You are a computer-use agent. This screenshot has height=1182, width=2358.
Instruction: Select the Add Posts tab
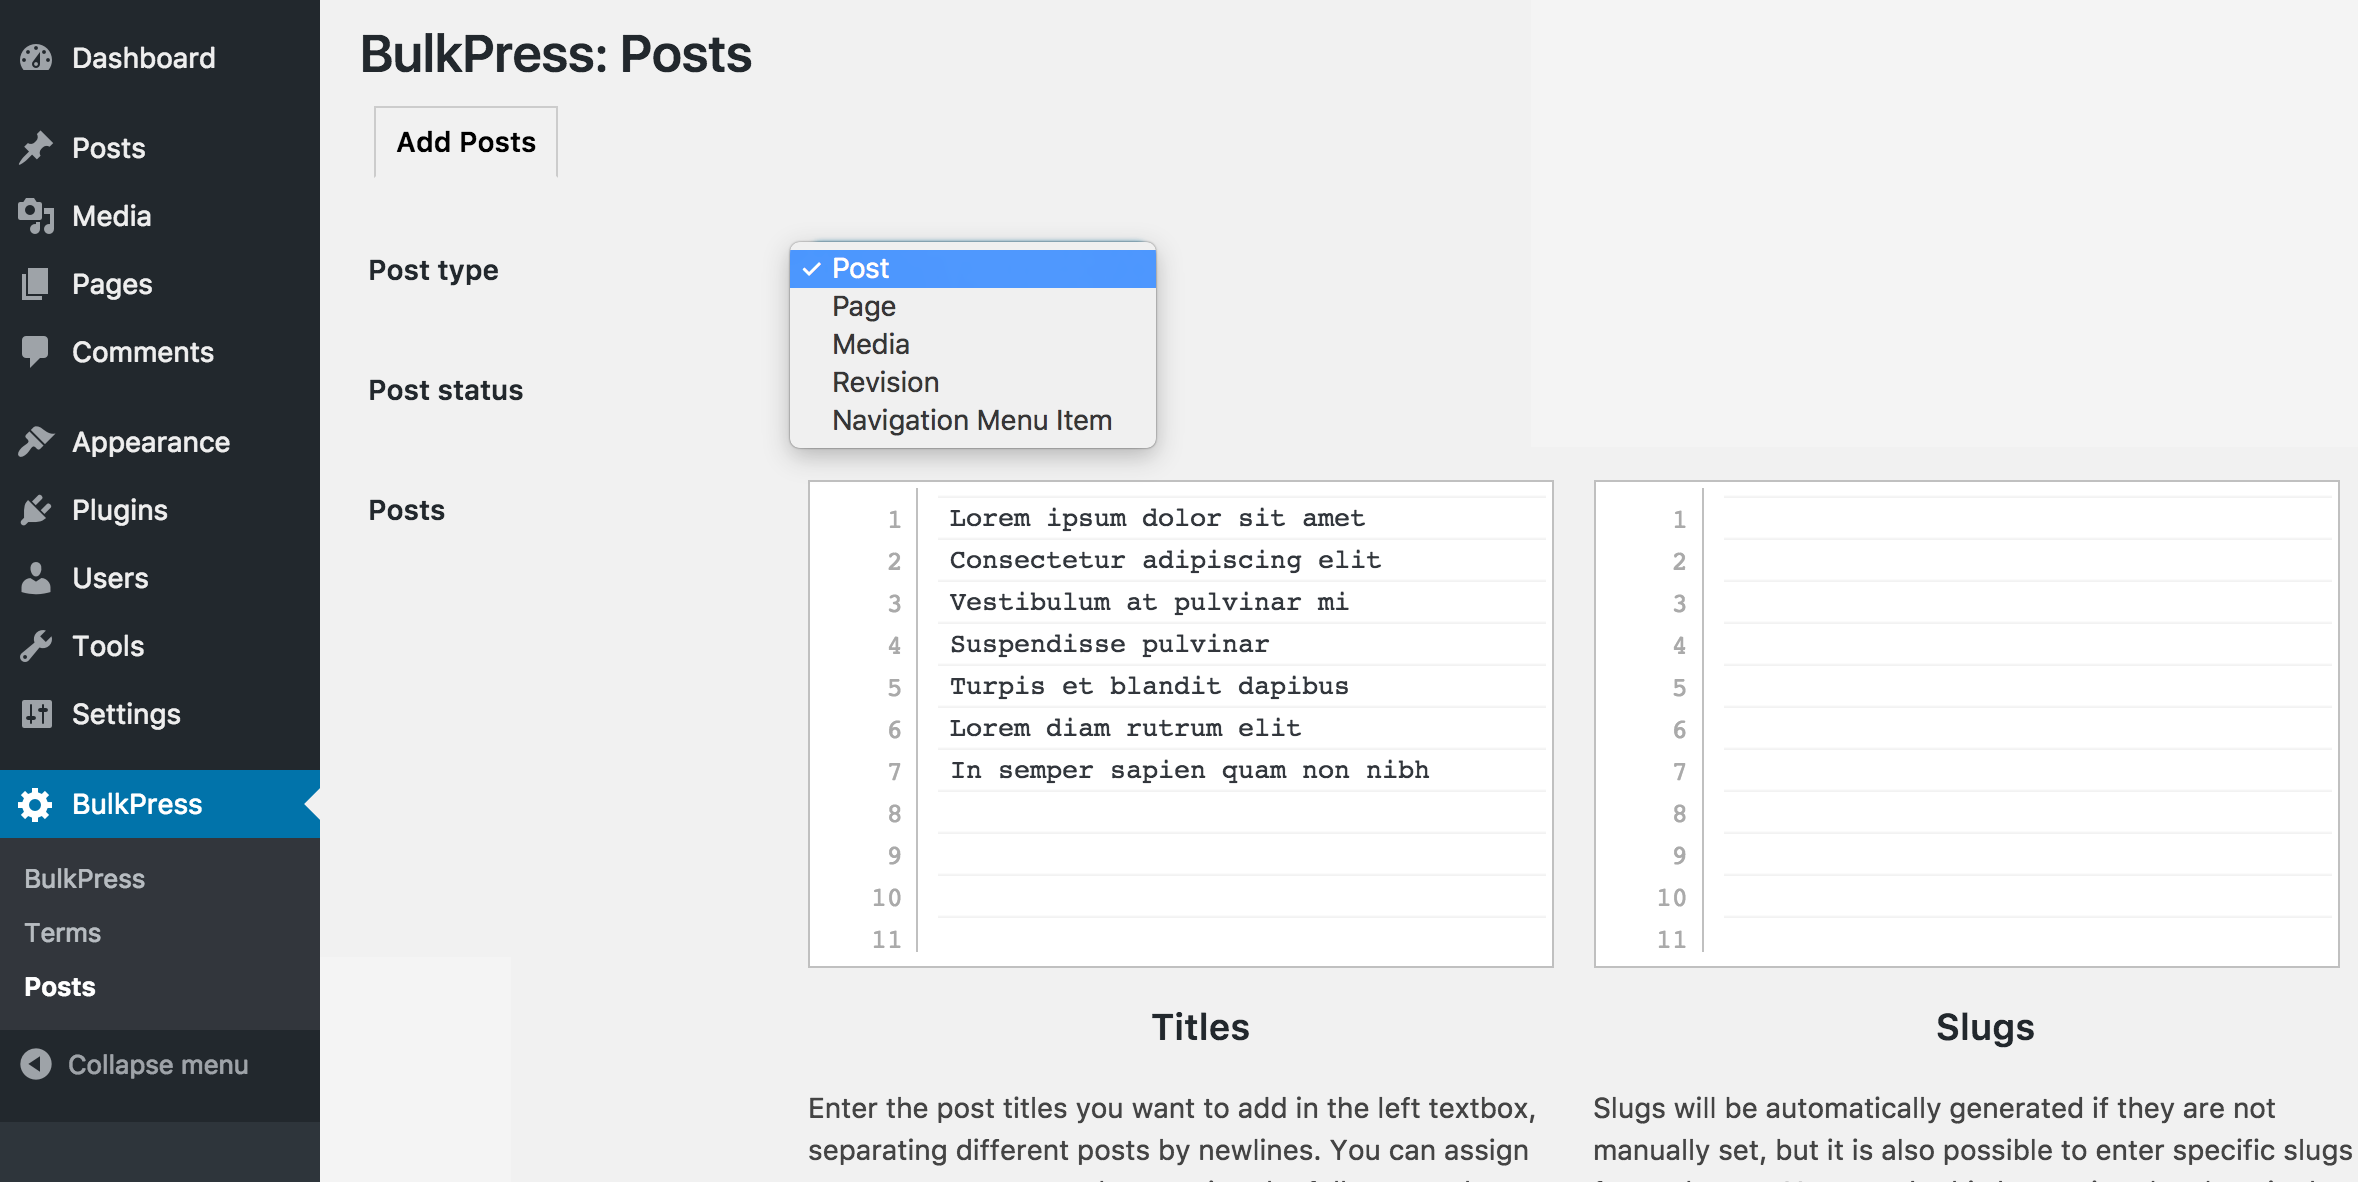pyautogui.click(x=466, y=142)
